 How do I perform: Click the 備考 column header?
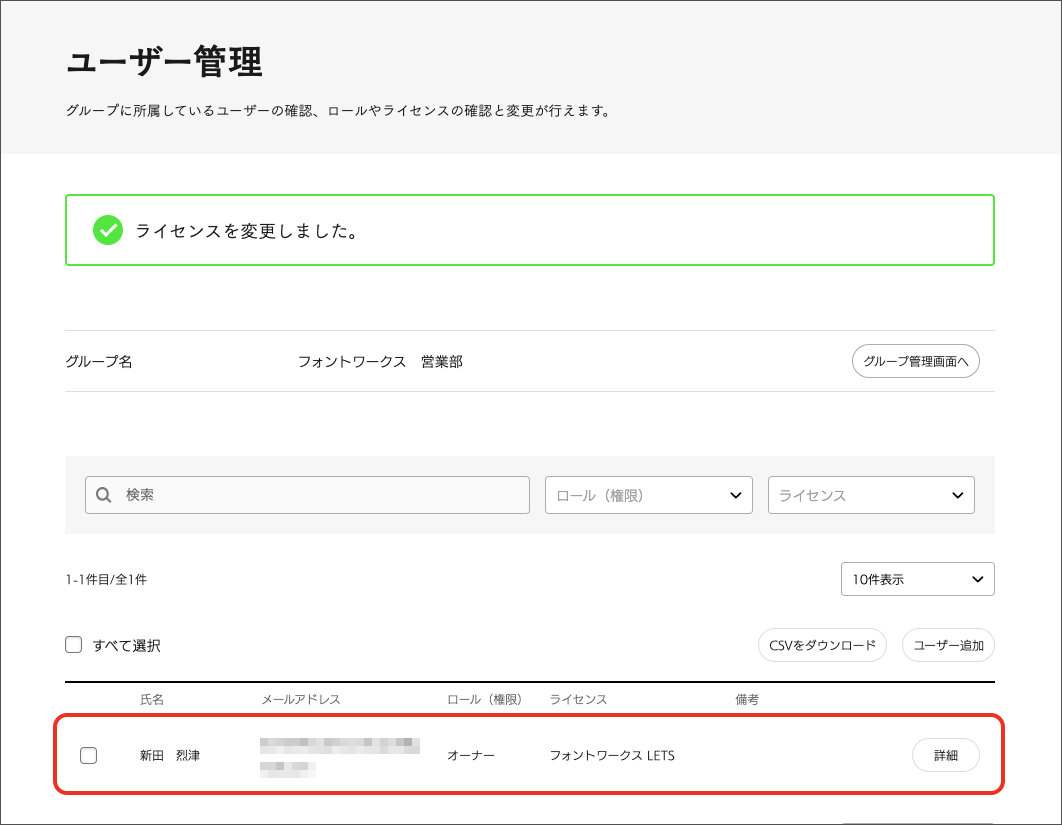pos(747,699)
